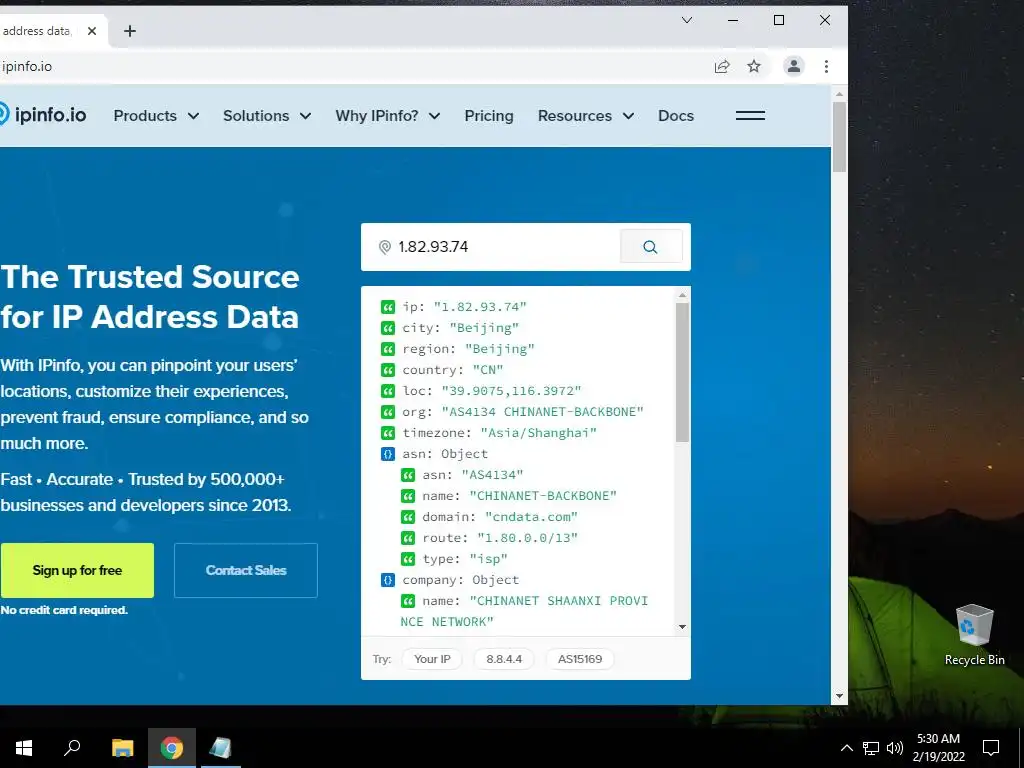Click the notebook app icon on taskbar
Screen dimensions: 1024x768
pos(220,748)
